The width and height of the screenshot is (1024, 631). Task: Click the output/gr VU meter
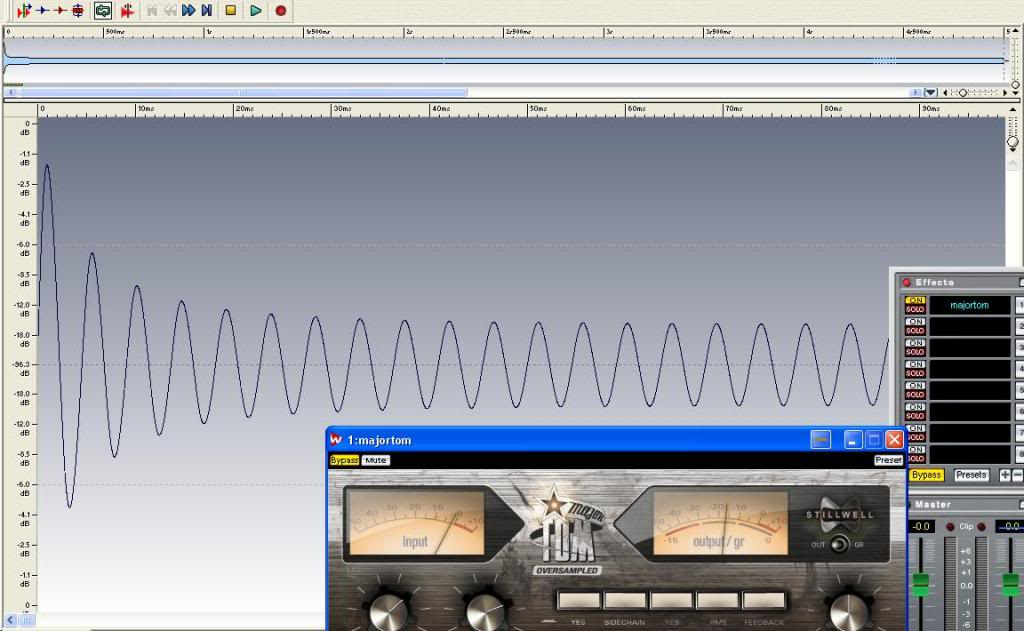tap(720, 523)
